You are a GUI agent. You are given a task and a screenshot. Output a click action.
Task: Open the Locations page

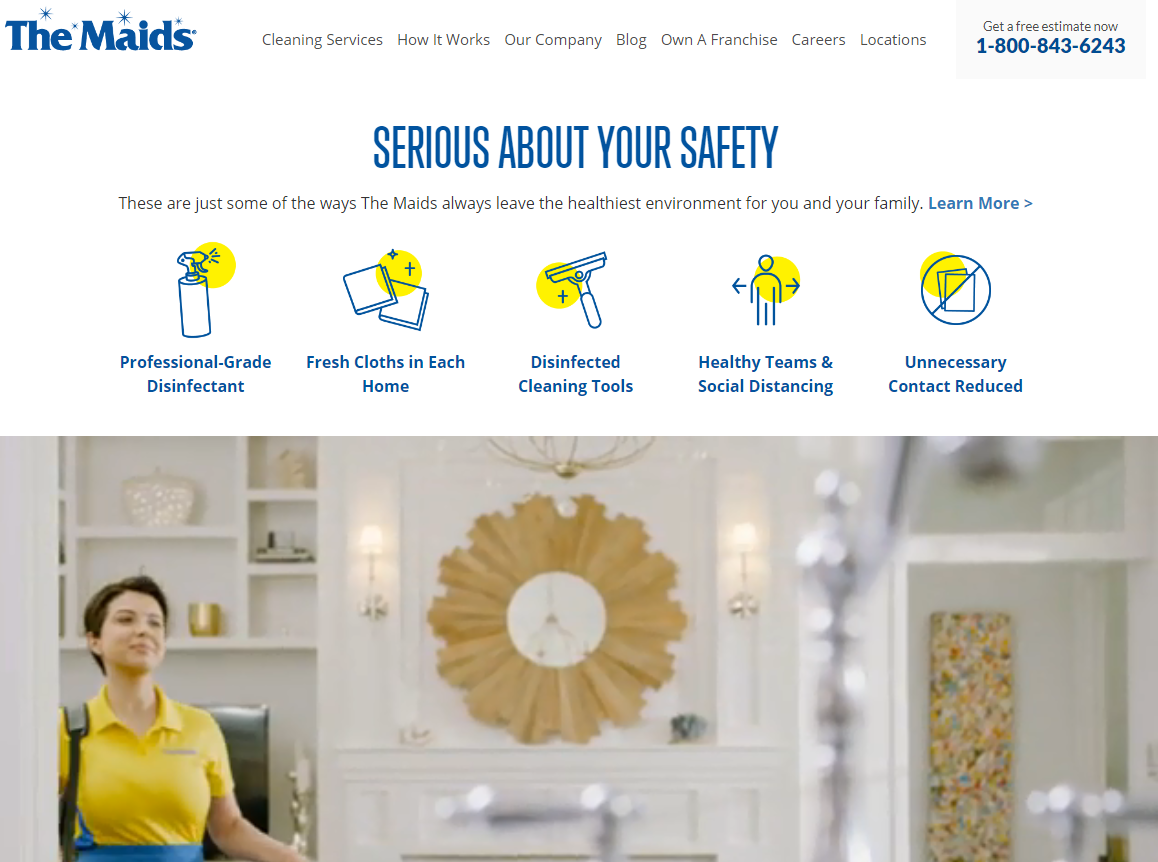coord(892,40)
